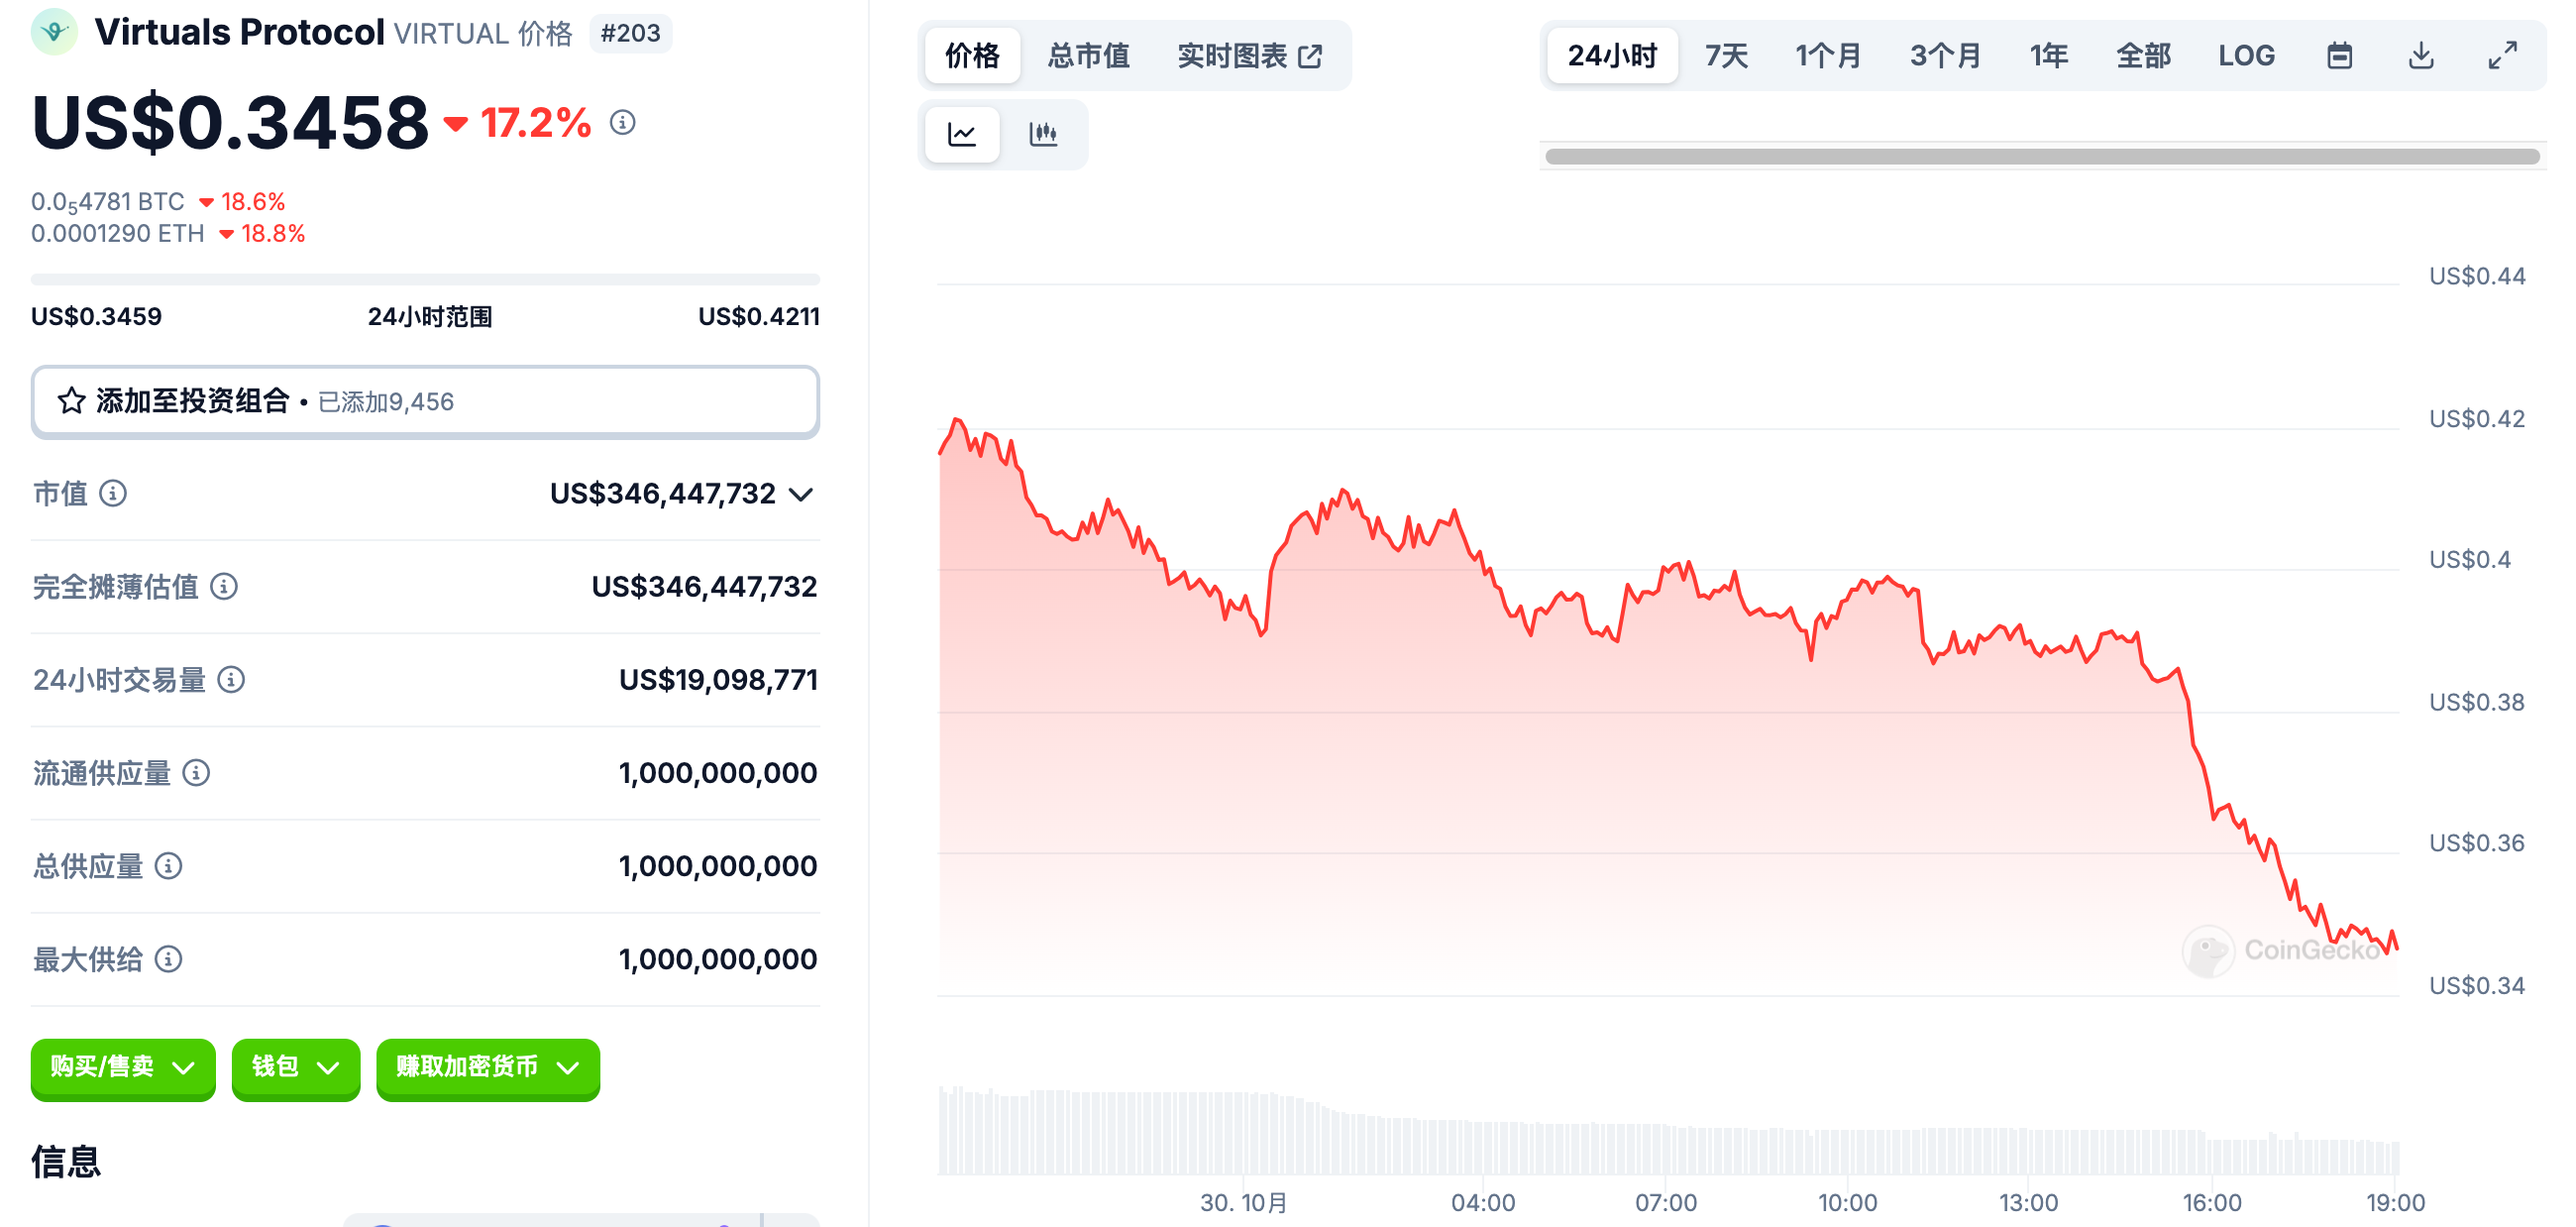Click the info icon next to 17.2%
Viewport: 2576px width, 1227px height.
(623, 123)
